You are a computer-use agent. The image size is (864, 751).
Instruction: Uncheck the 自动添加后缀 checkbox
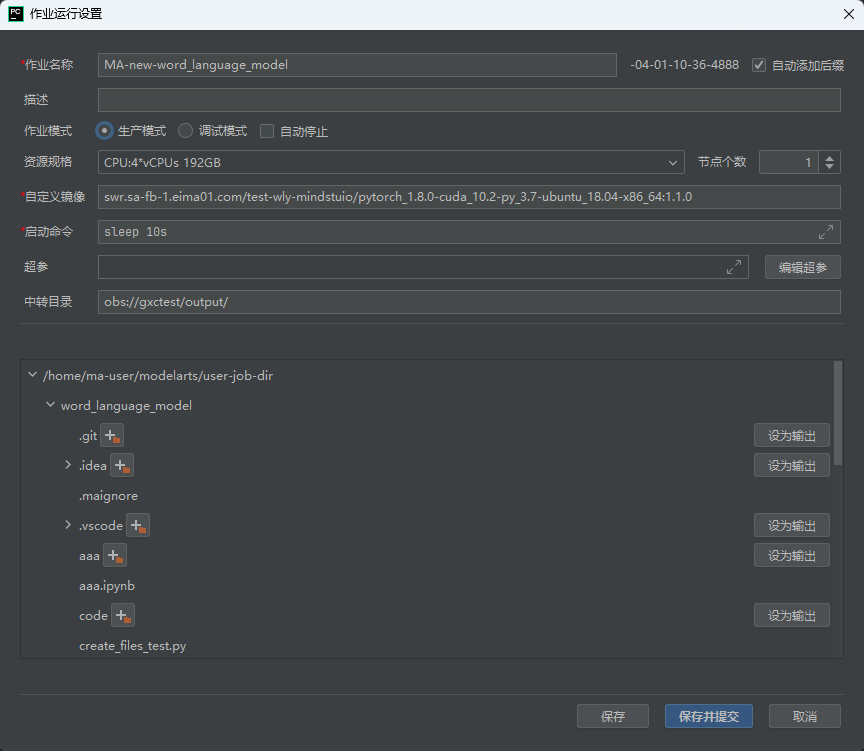(759, 65)
